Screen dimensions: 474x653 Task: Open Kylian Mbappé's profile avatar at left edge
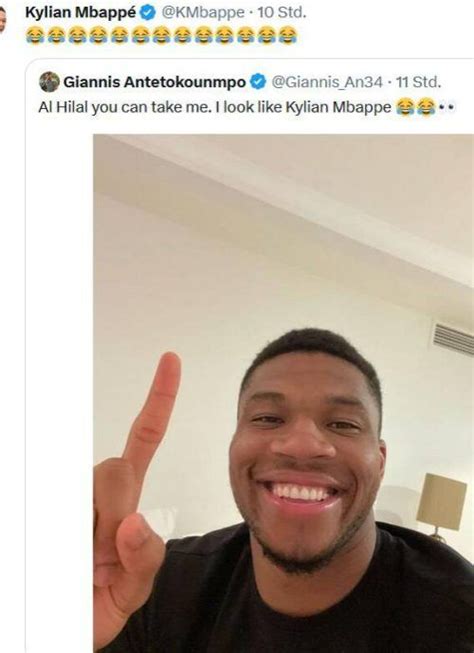[x=2, y=19]
